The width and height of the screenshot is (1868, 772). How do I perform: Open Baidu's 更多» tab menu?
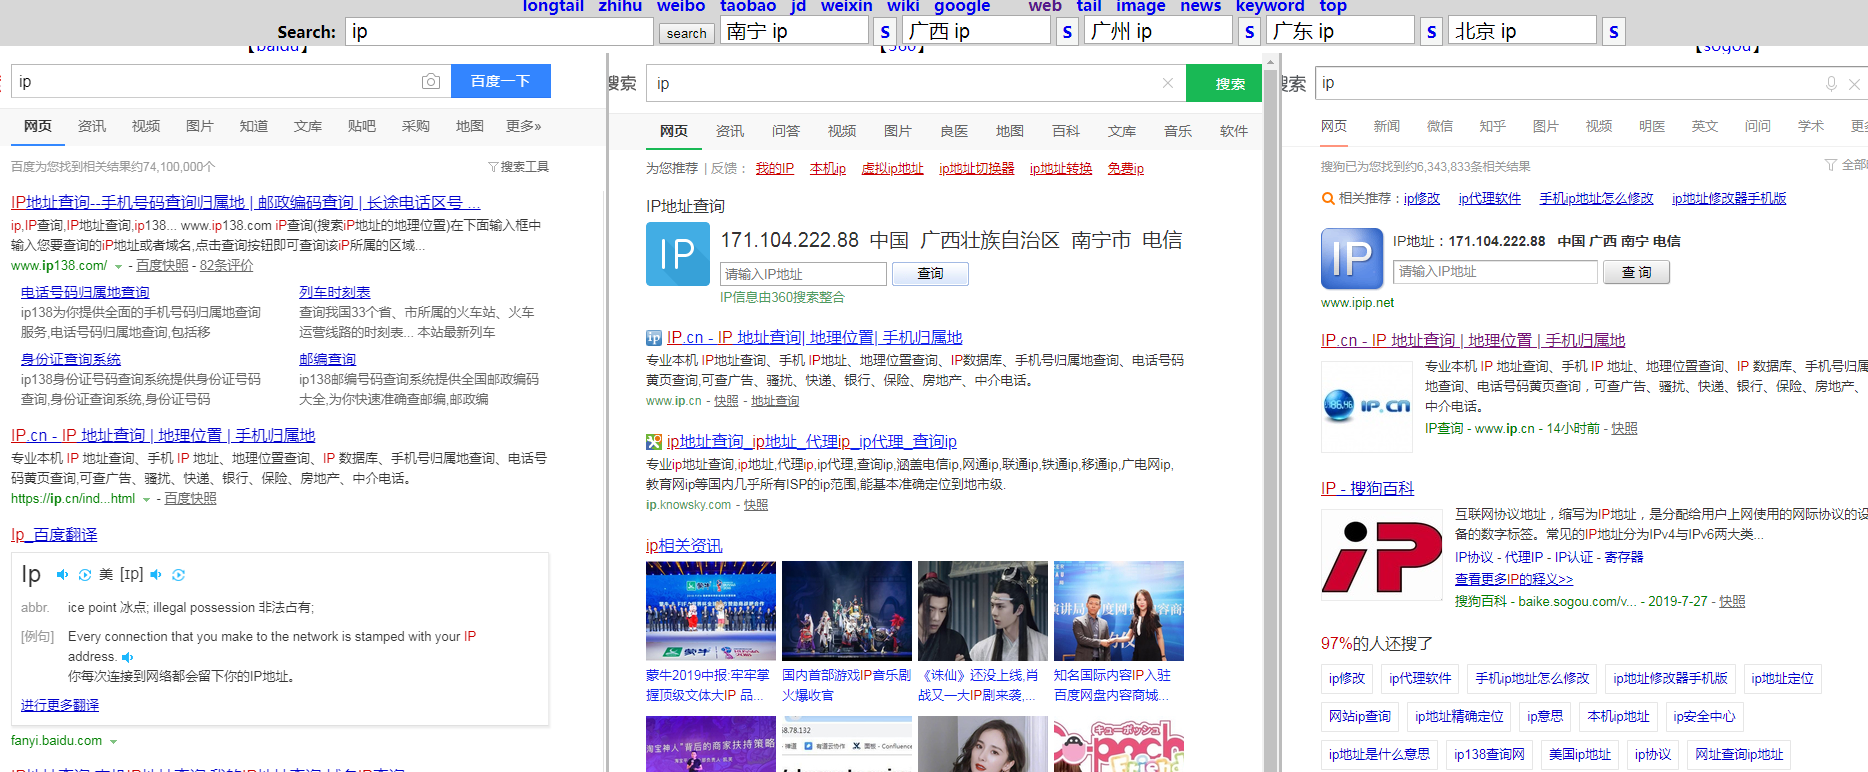coord(523,126)
